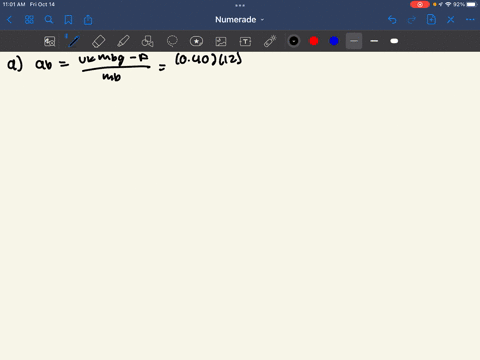Select the Image insert tool
The width and height of the screenshot is (480, 360).
tap(221, 41)
